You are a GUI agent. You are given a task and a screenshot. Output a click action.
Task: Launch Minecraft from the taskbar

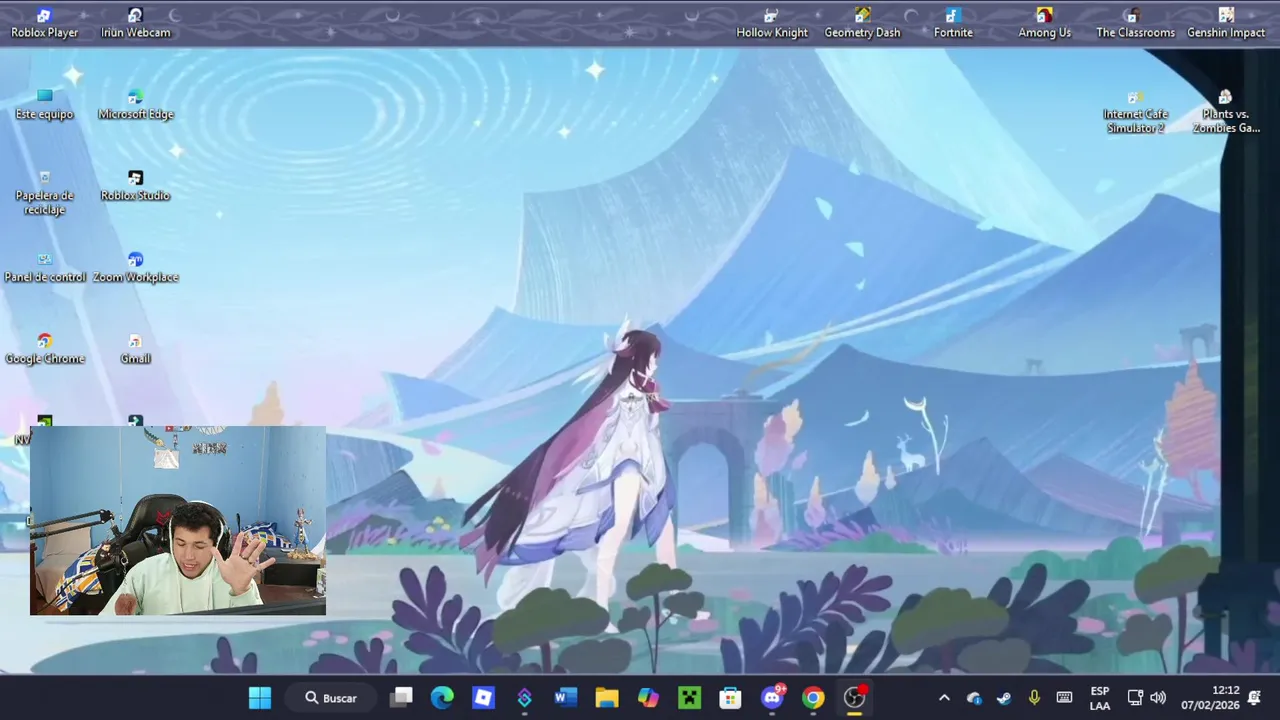(690, 698)
